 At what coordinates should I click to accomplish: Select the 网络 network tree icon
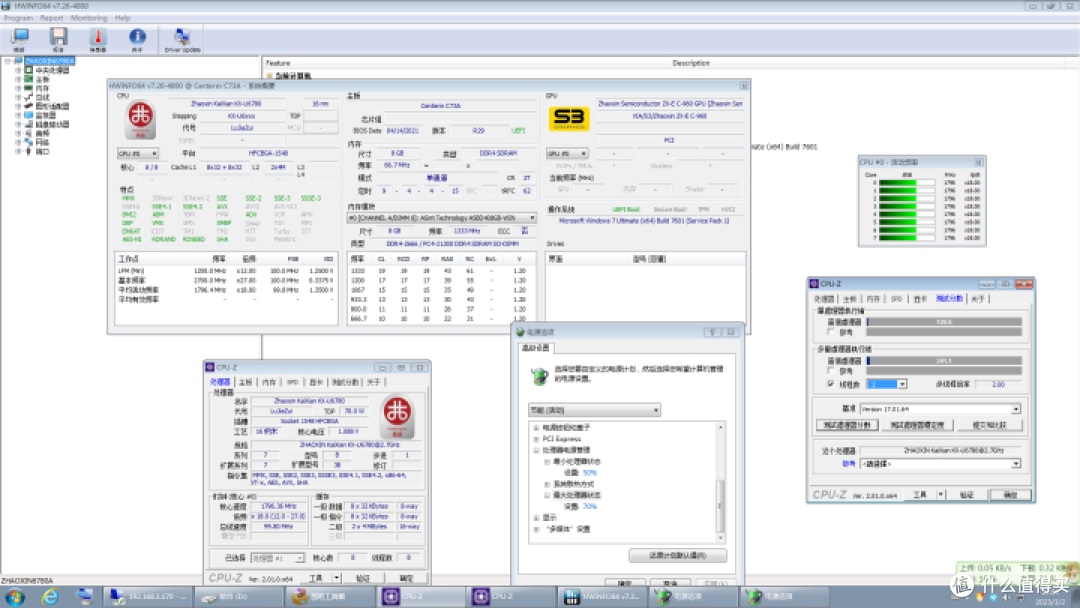29,142
